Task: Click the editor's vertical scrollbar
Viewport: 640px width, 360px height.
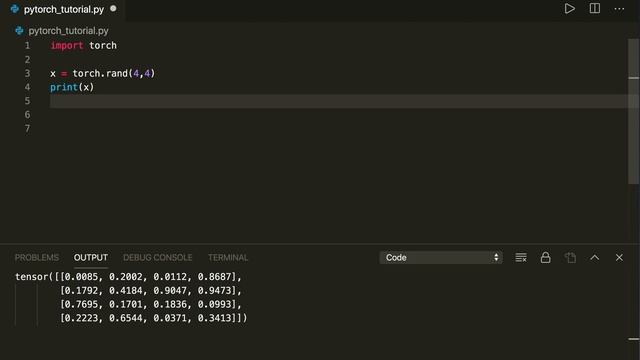Action: (x=633, y=111)
